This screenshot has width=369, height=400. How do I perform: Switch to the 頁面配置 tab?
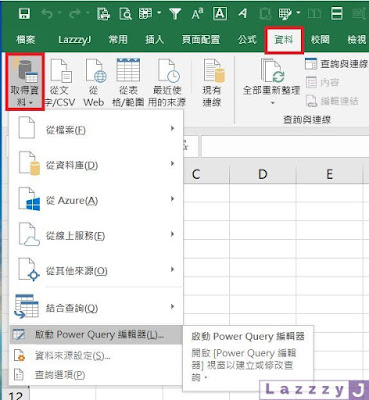pos(201,40)
